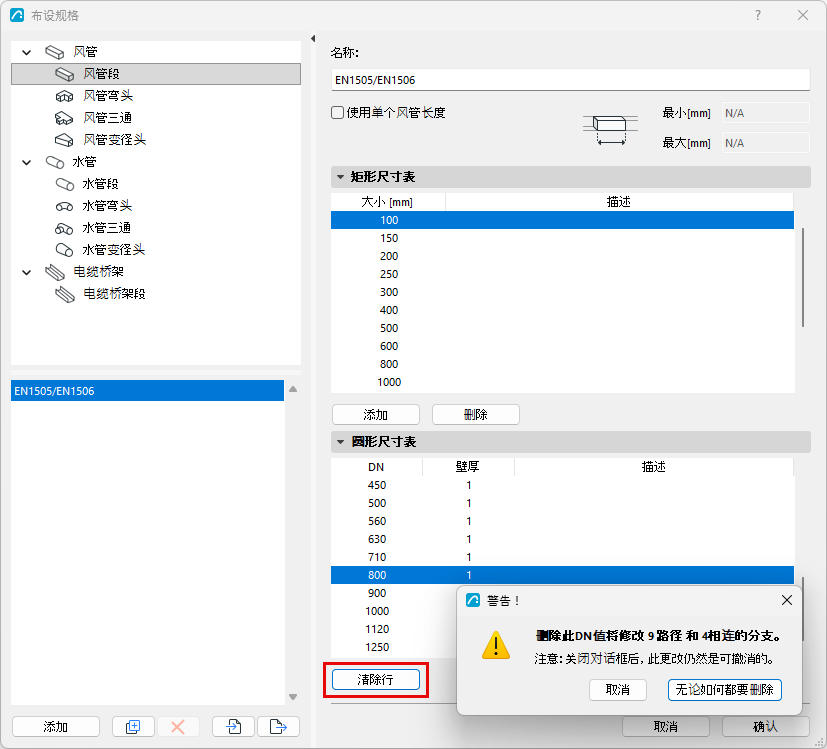The image size is (827, 749).
Task: Click 添加 below the specification list
Action: (x=55, y=727)
